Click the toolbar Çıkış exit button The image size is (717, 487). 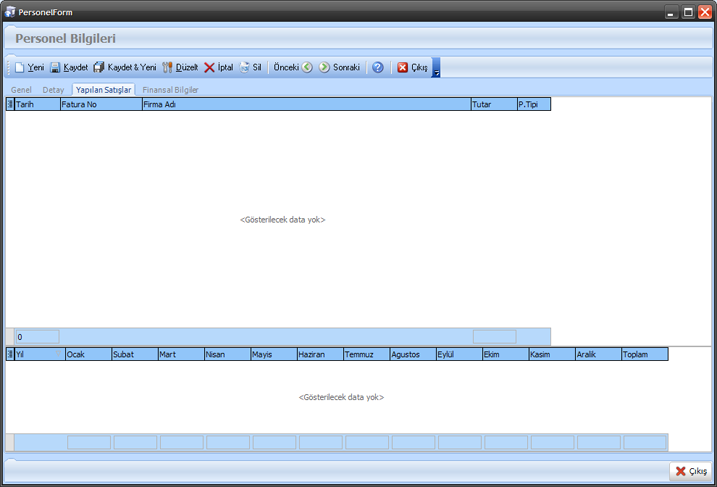(x=412, y=68)
